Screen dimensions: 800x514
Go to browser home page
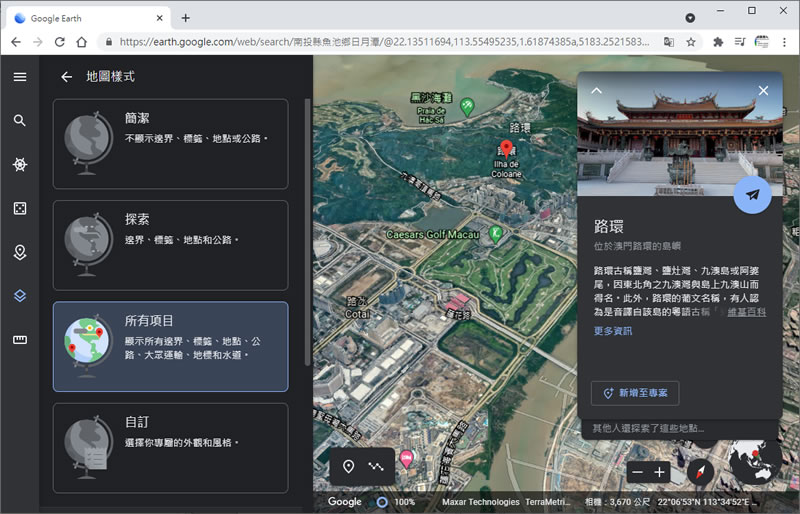coord(82,42)
